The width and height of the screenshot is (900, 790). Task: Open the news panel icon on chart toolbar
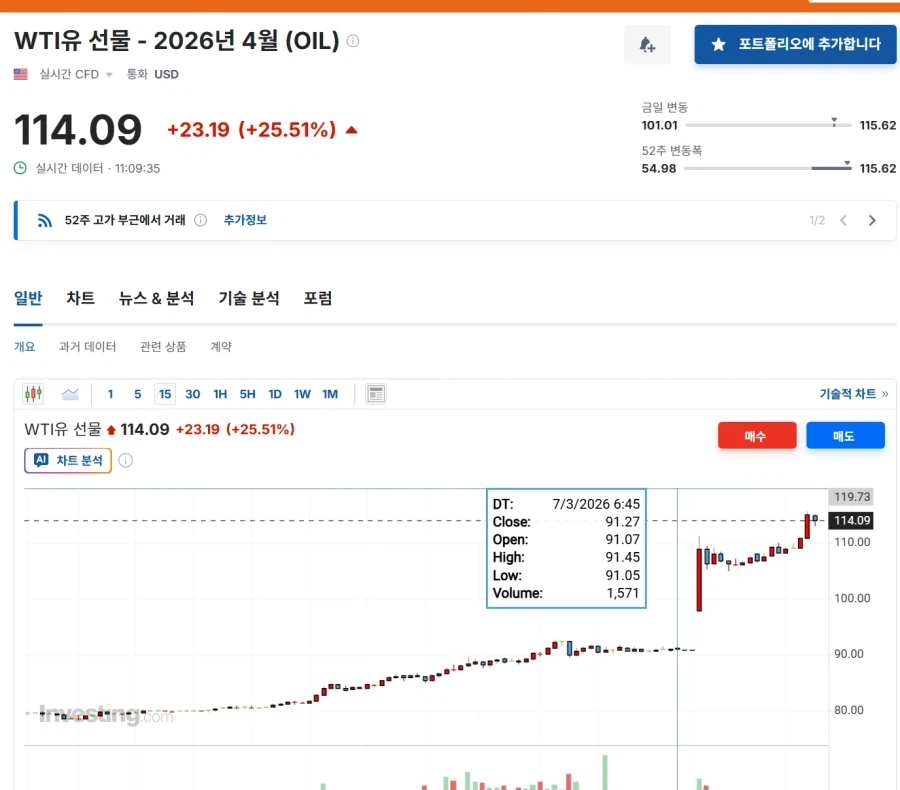375,394
